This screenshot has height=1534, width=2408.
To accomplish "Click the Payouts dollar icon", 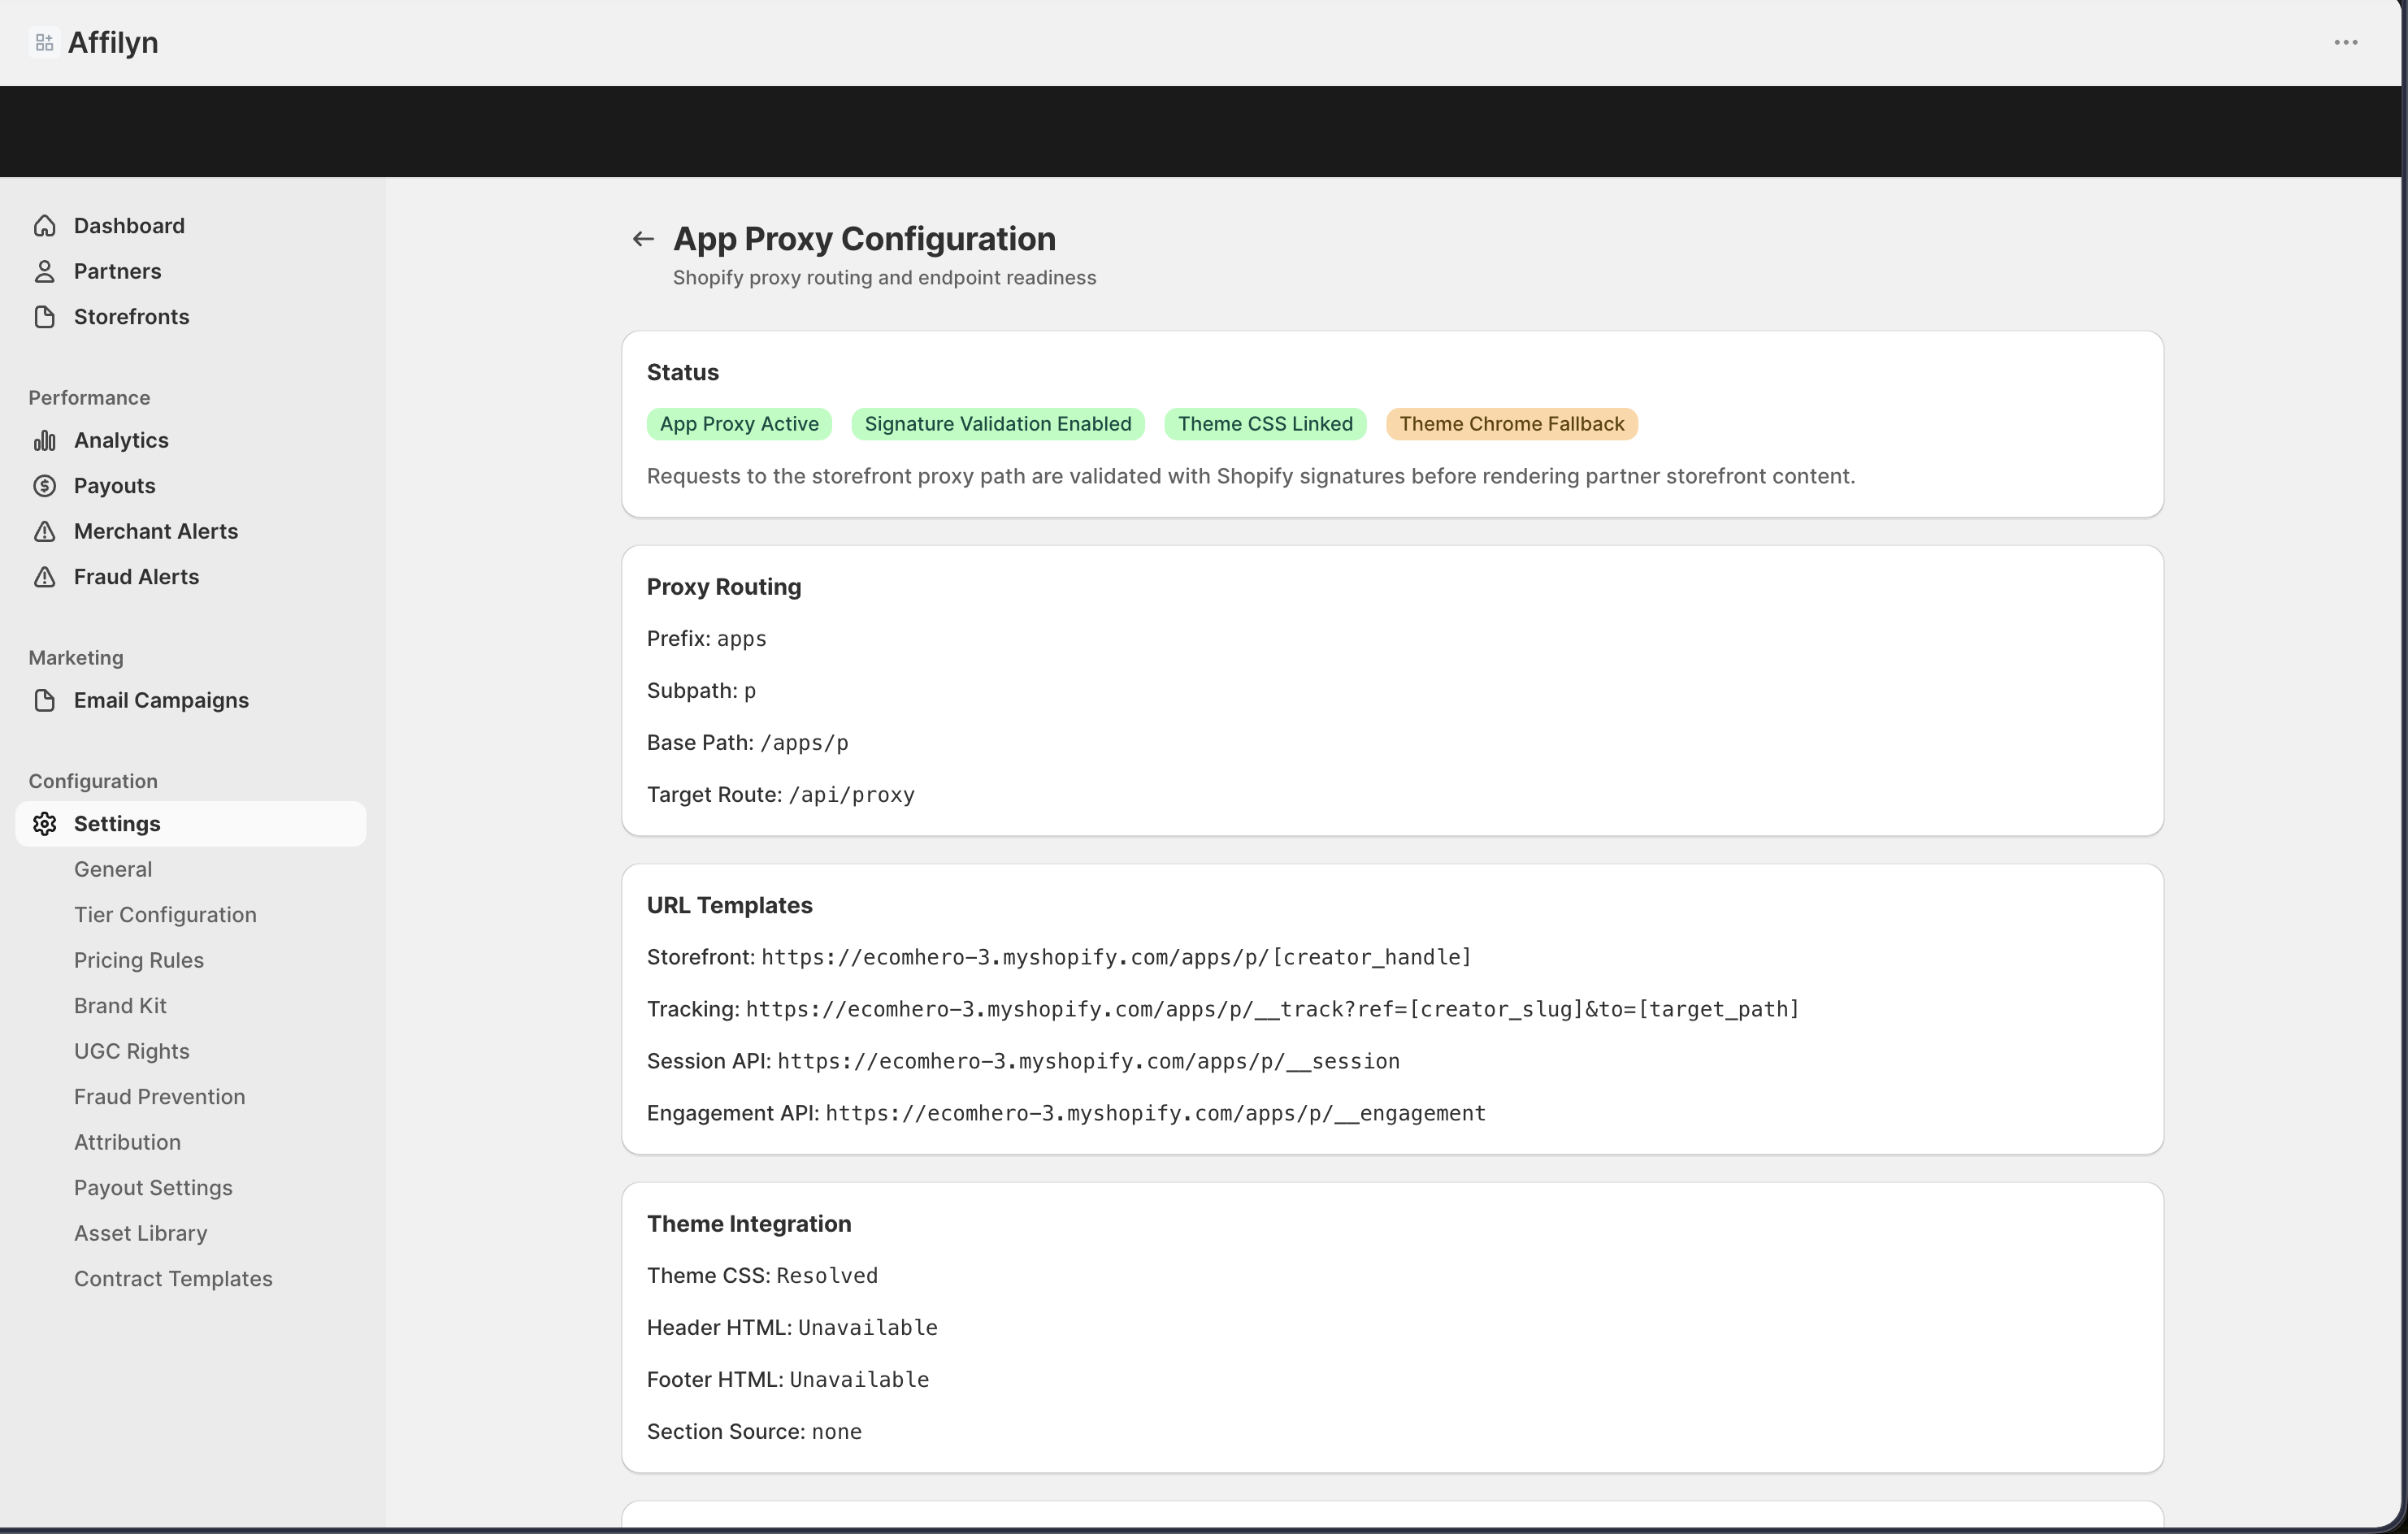I will coord(44,486).
